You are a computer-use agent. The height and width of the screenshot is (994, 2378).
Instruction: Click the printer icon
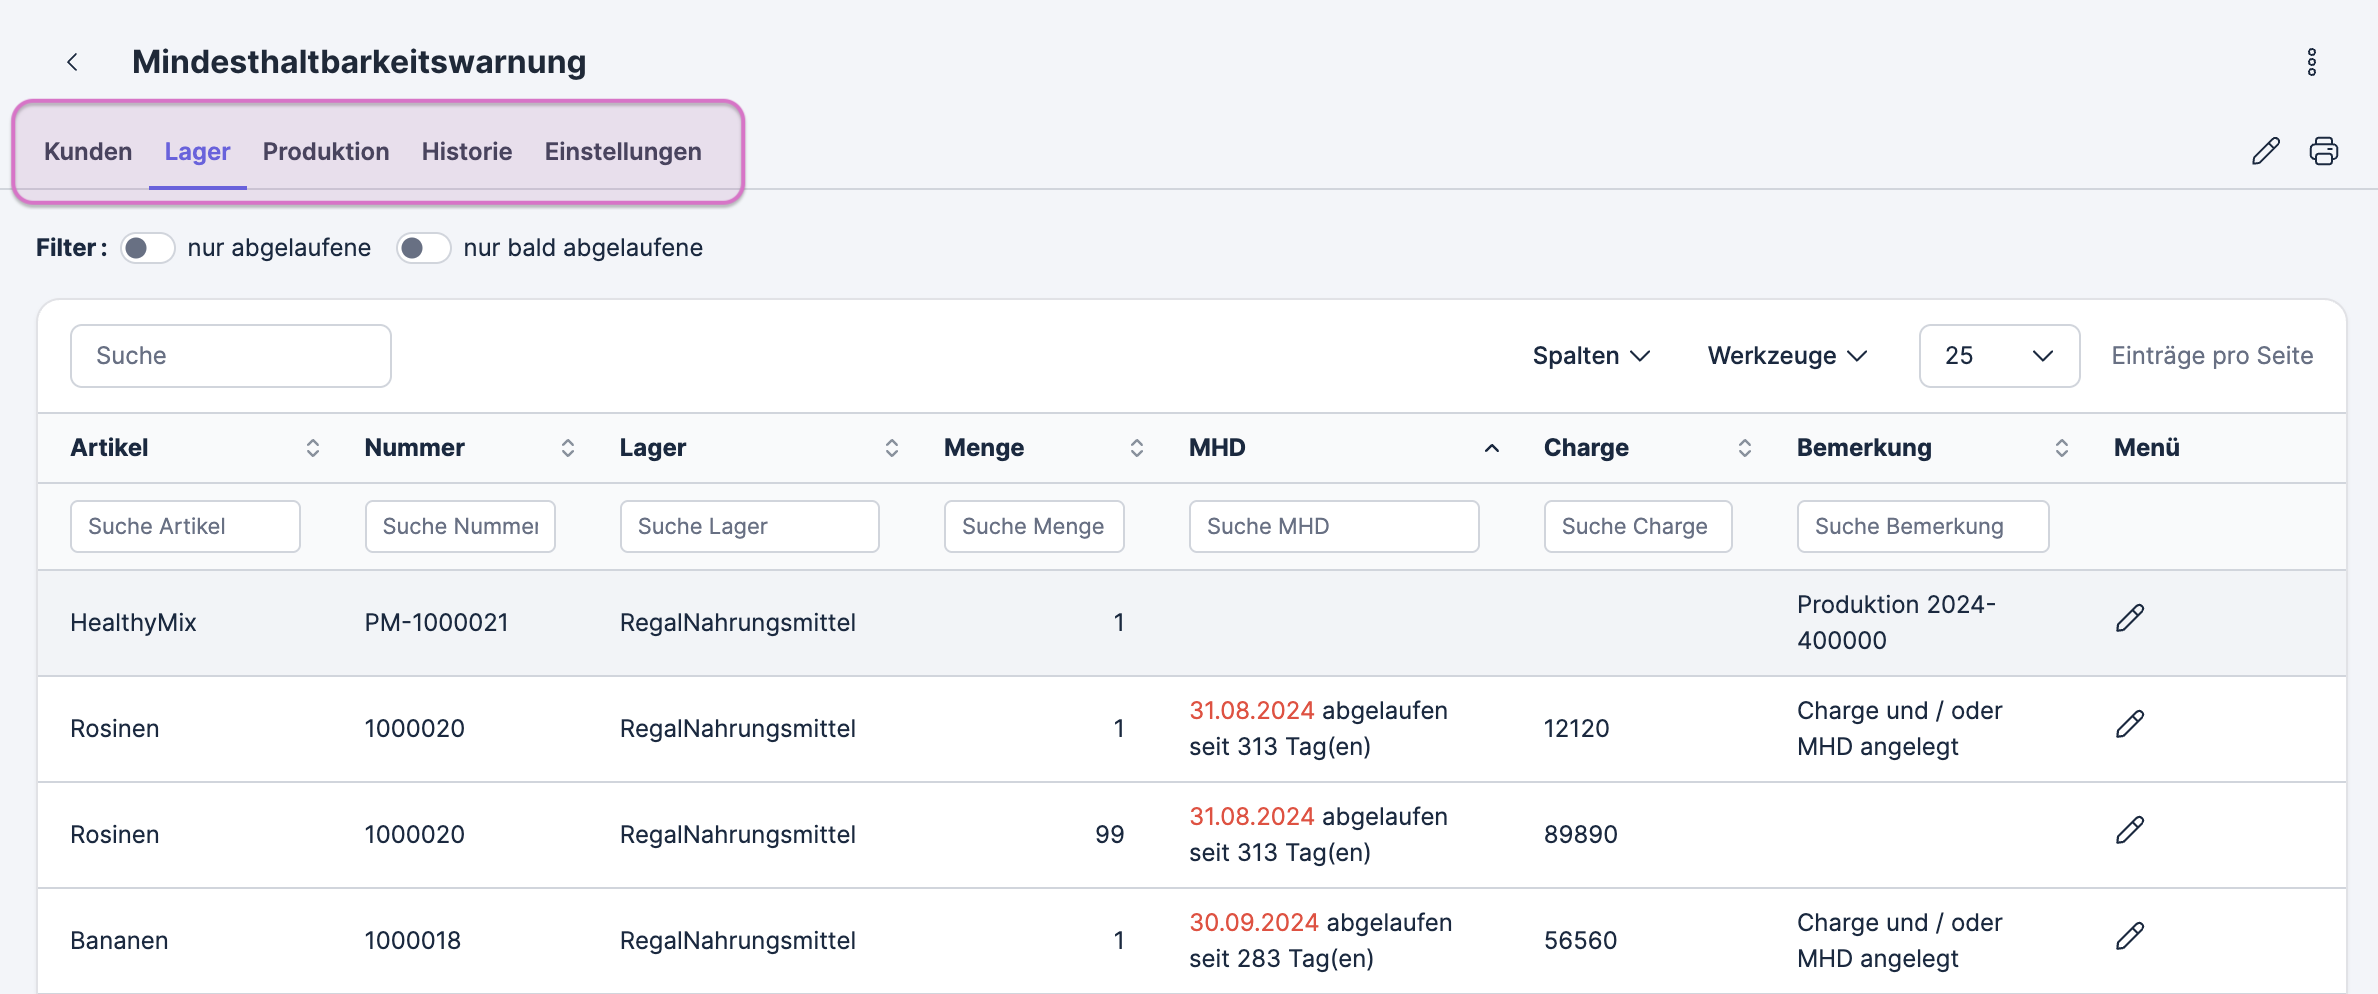[x=2323, y=151]
